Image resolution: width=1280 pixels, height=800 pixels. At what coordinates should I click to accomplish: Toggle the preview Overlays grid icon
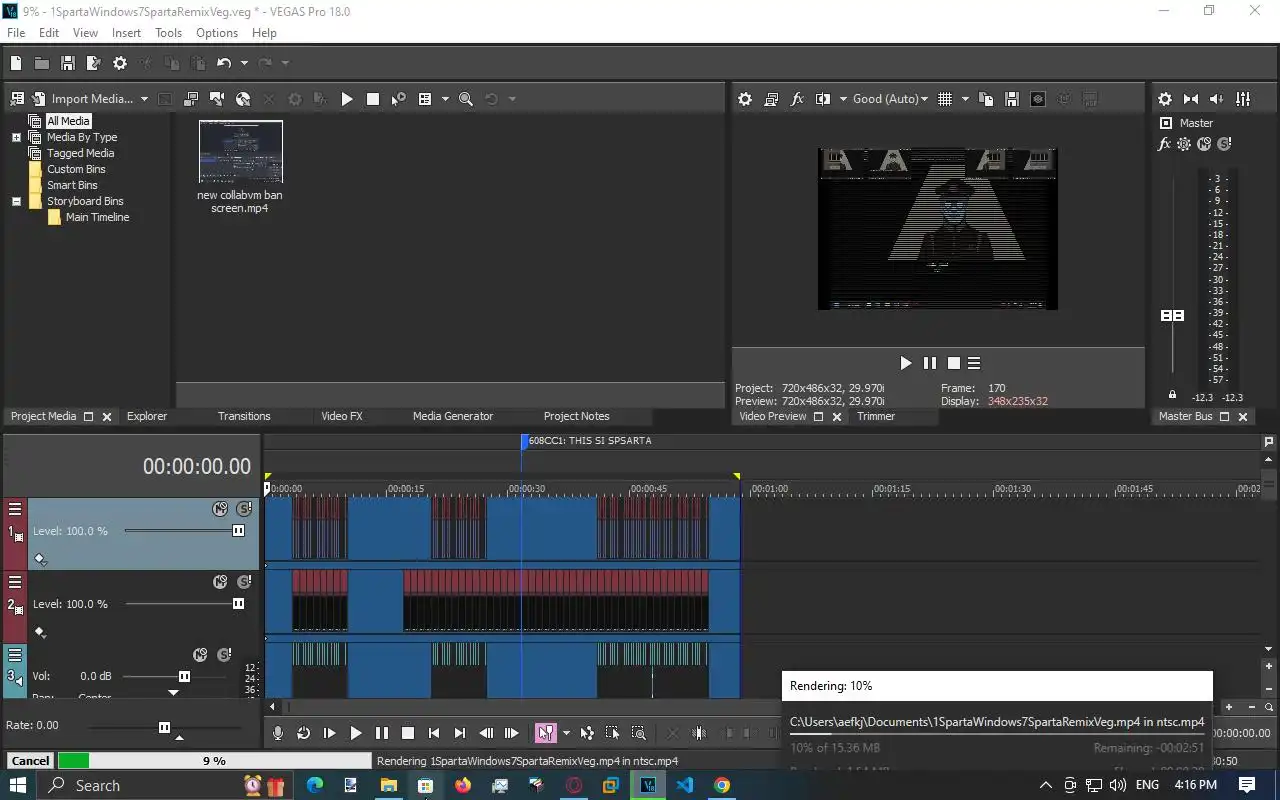tap(945, 99)
